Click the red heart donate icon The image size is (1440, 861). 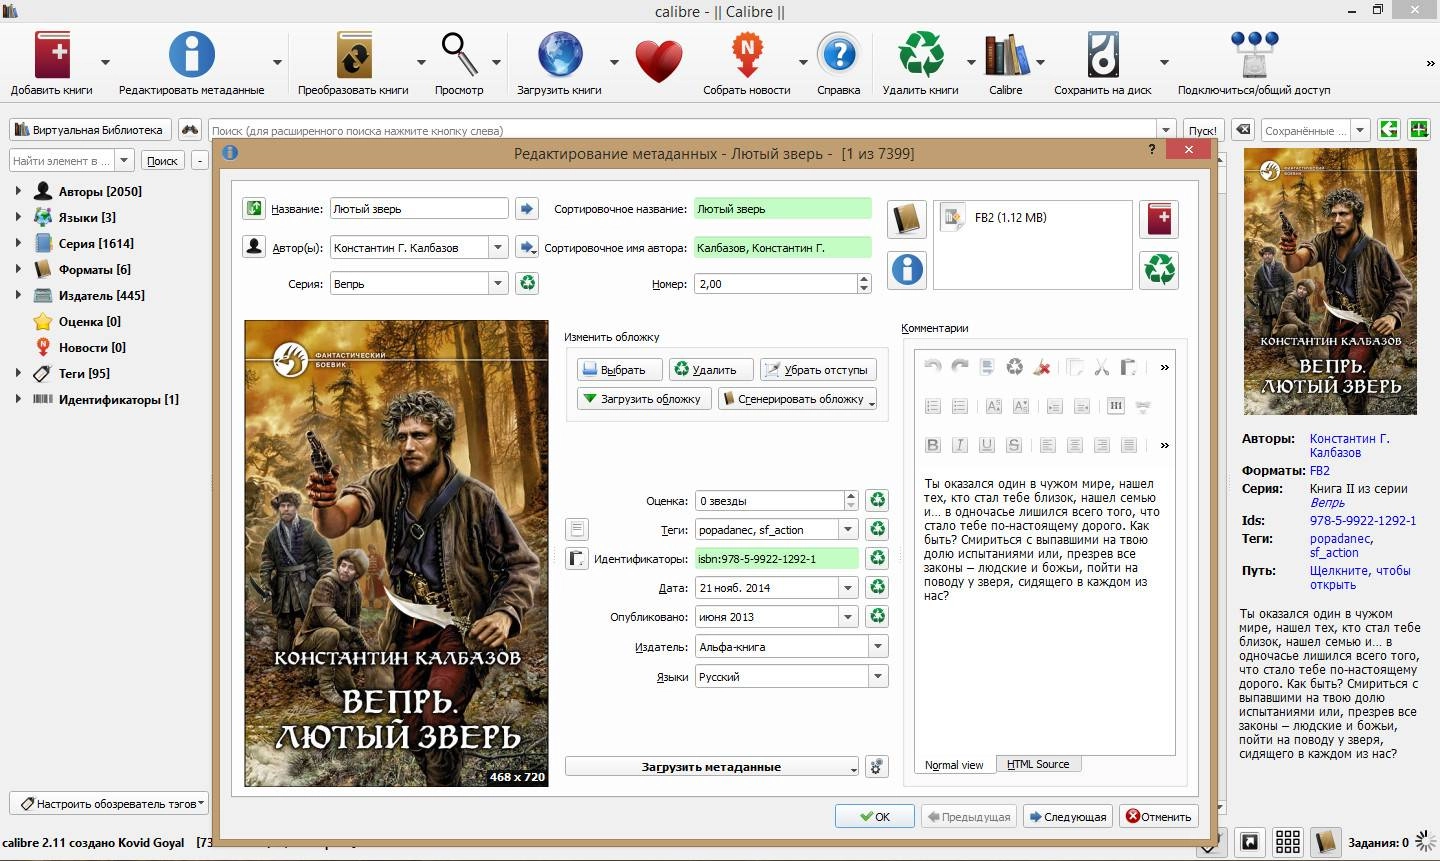(x=658, y=62)
